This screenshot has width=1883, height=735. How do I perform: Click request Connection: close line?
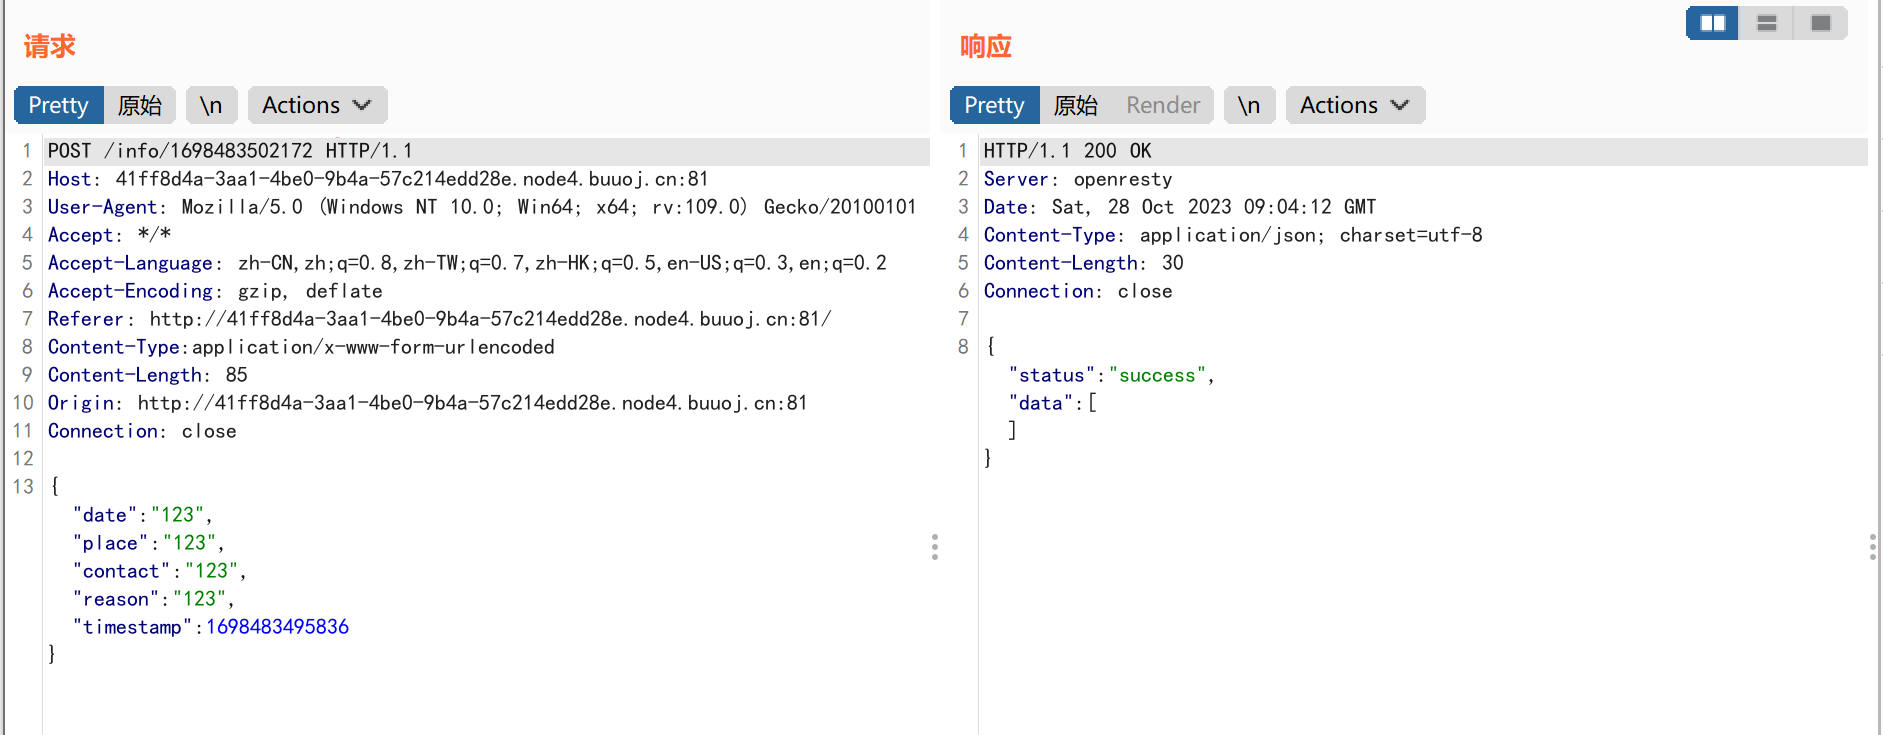[142, 431]
